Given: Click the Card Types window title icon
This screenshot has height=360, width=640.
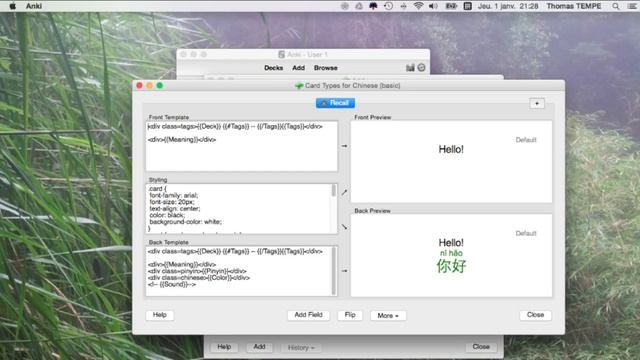Looking at the screenshot, I should (299, 86).
